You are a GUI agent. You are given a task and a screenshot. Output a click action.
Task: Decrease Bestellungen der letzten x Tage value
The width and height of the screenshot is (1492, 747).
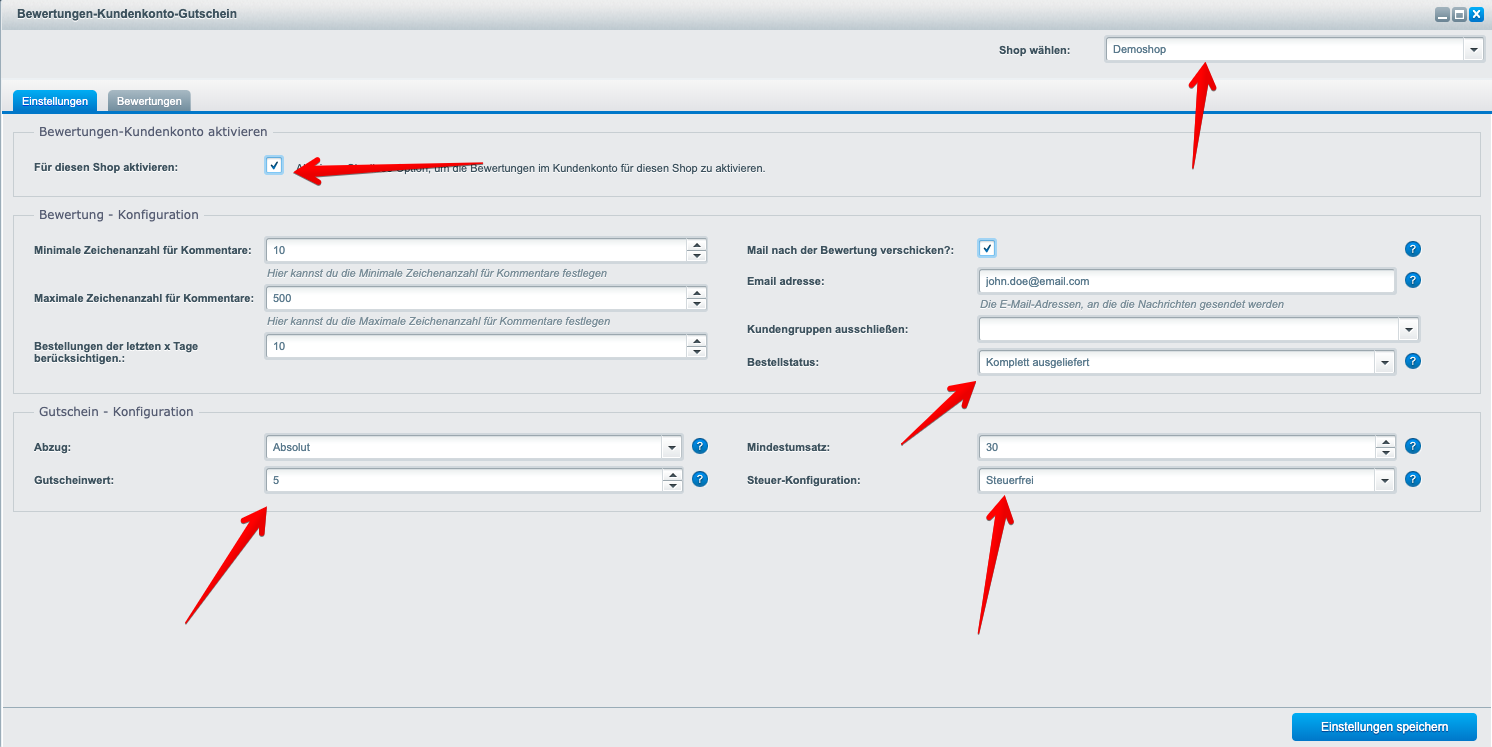click(x=697, y=352)
